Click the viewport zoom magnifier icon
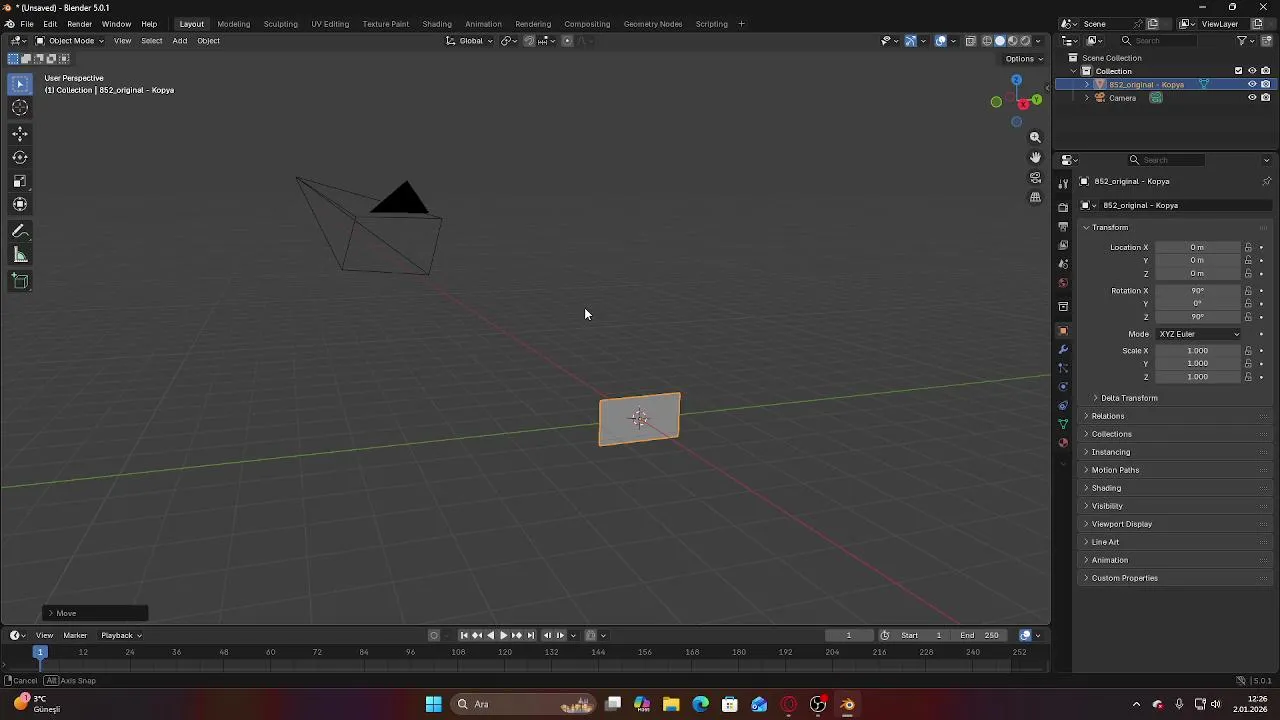 [1035, 137]
